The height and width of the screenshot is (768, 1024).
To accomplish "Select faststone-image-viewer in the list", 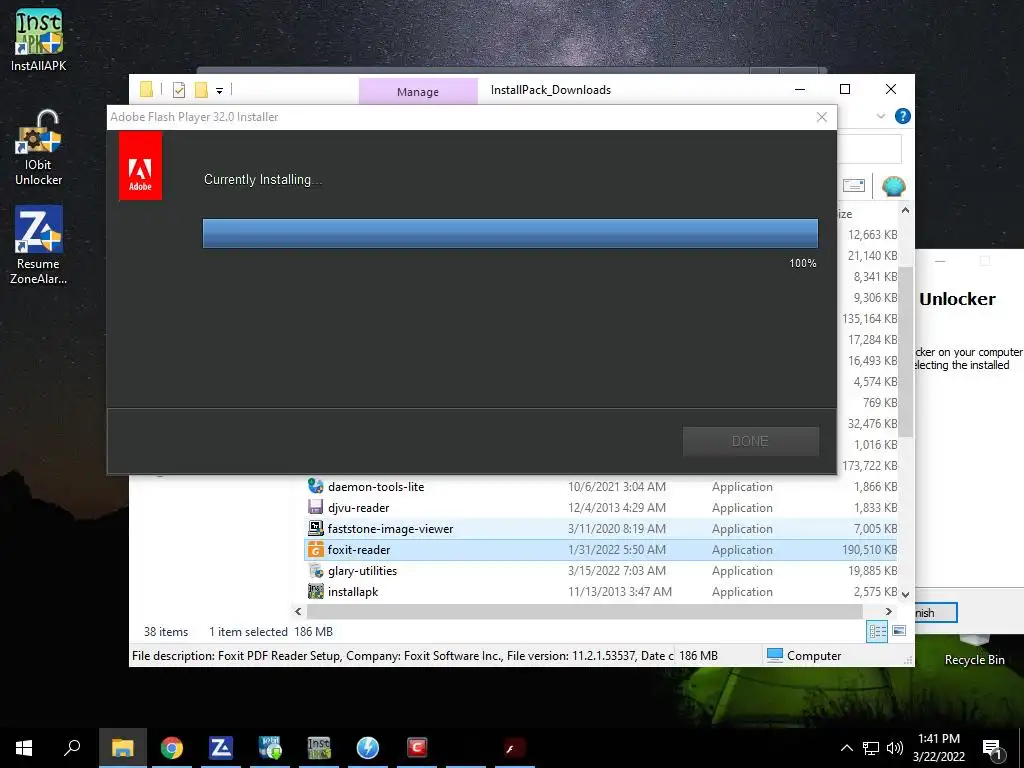I will 390,528.
